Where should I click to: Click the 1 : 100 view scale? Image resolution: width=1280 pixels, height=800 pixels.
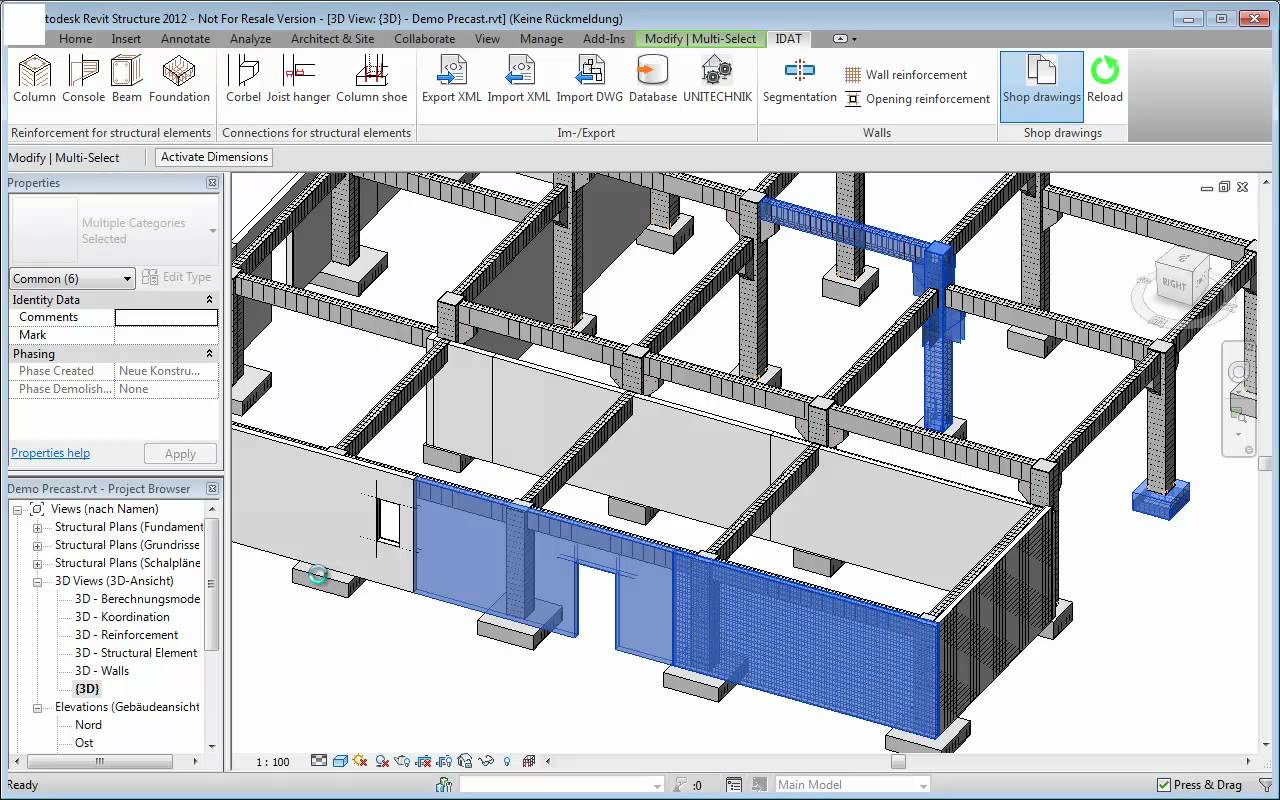(273, 762)
